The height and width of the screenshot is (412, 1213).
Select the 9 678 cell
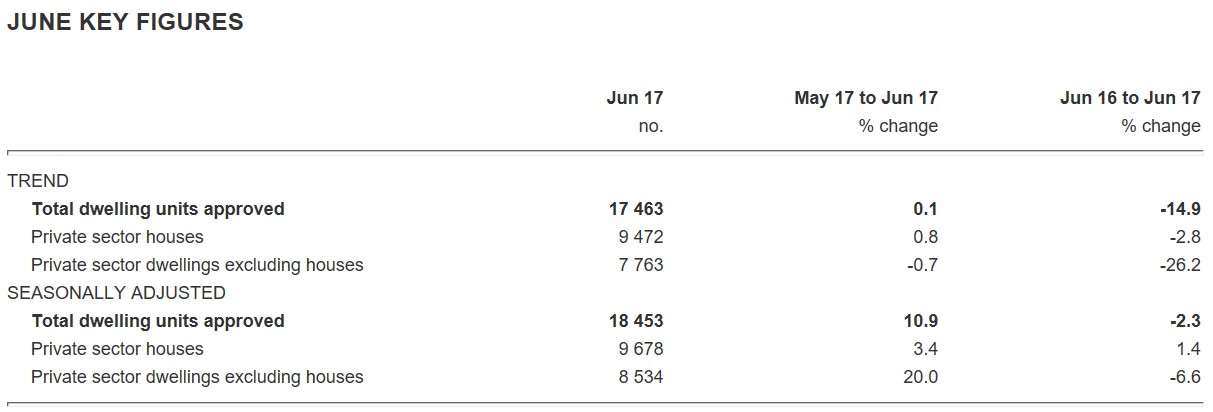641,349
